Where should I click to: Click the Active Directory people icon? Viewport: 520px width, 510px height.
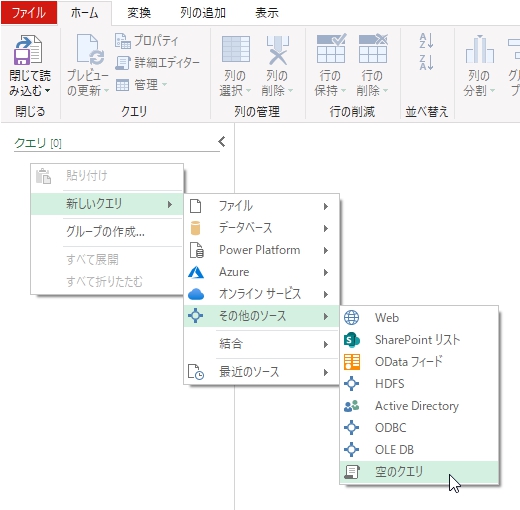351,406
